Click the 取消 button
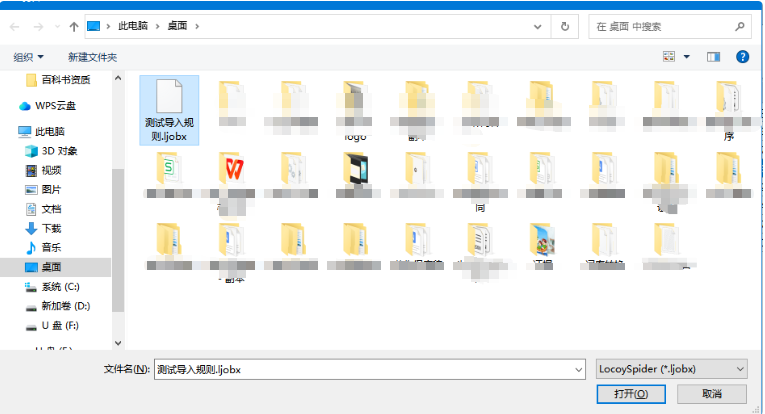The height and width of the screenshot is (414, 765). tap(712, 394)
